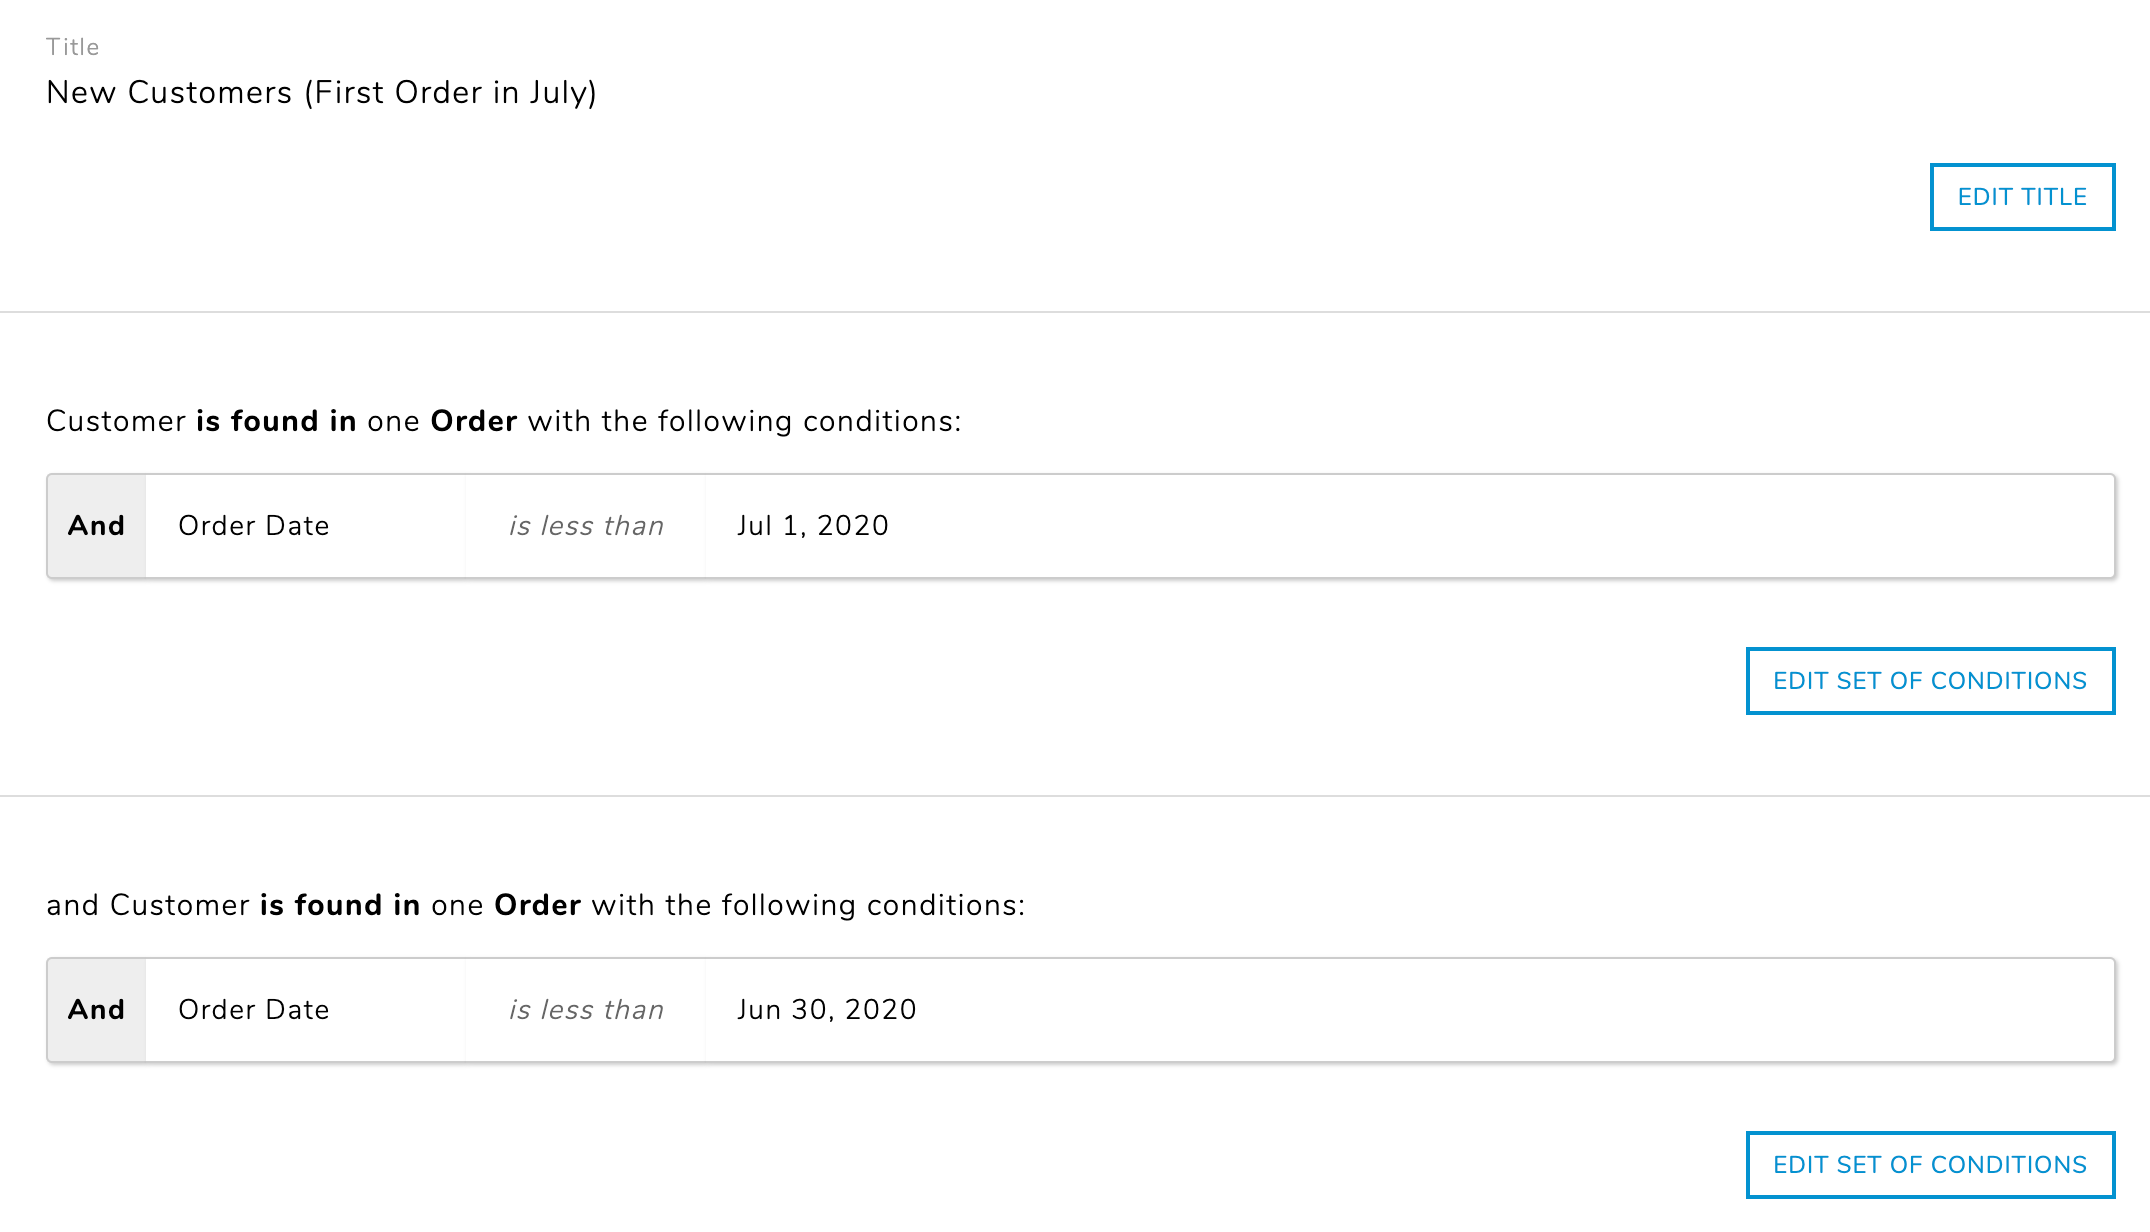Click 'is less than' before Jun 30, 2020
Screen dimensions: 2150x1232
[586, 1010]
